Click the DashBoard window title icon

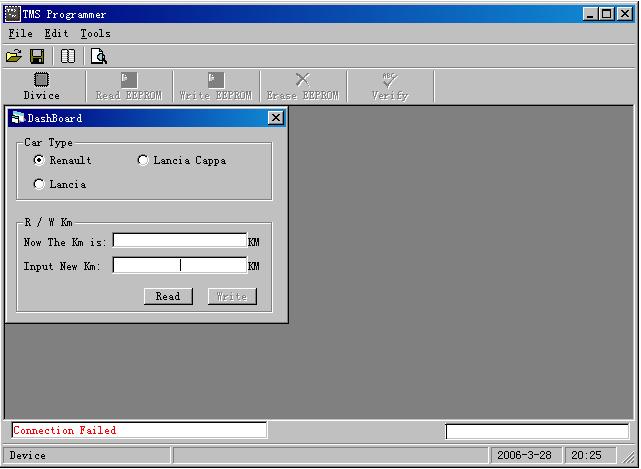[x=18, y=118]
